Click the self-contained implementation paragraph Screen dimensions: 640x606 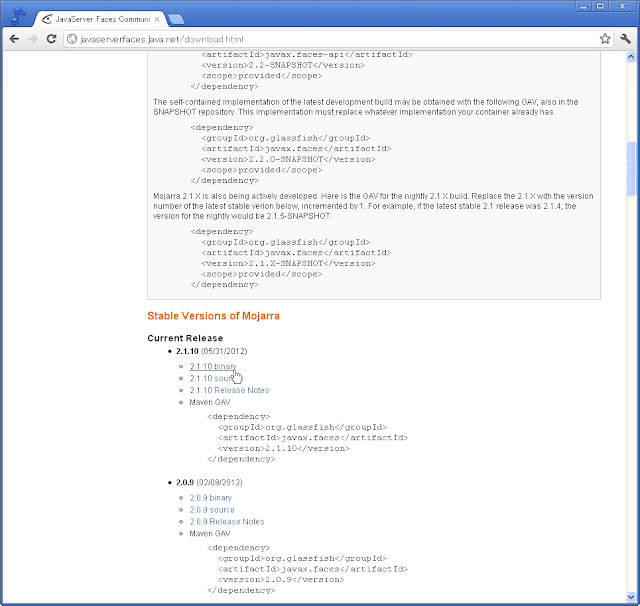click(365, 107)
